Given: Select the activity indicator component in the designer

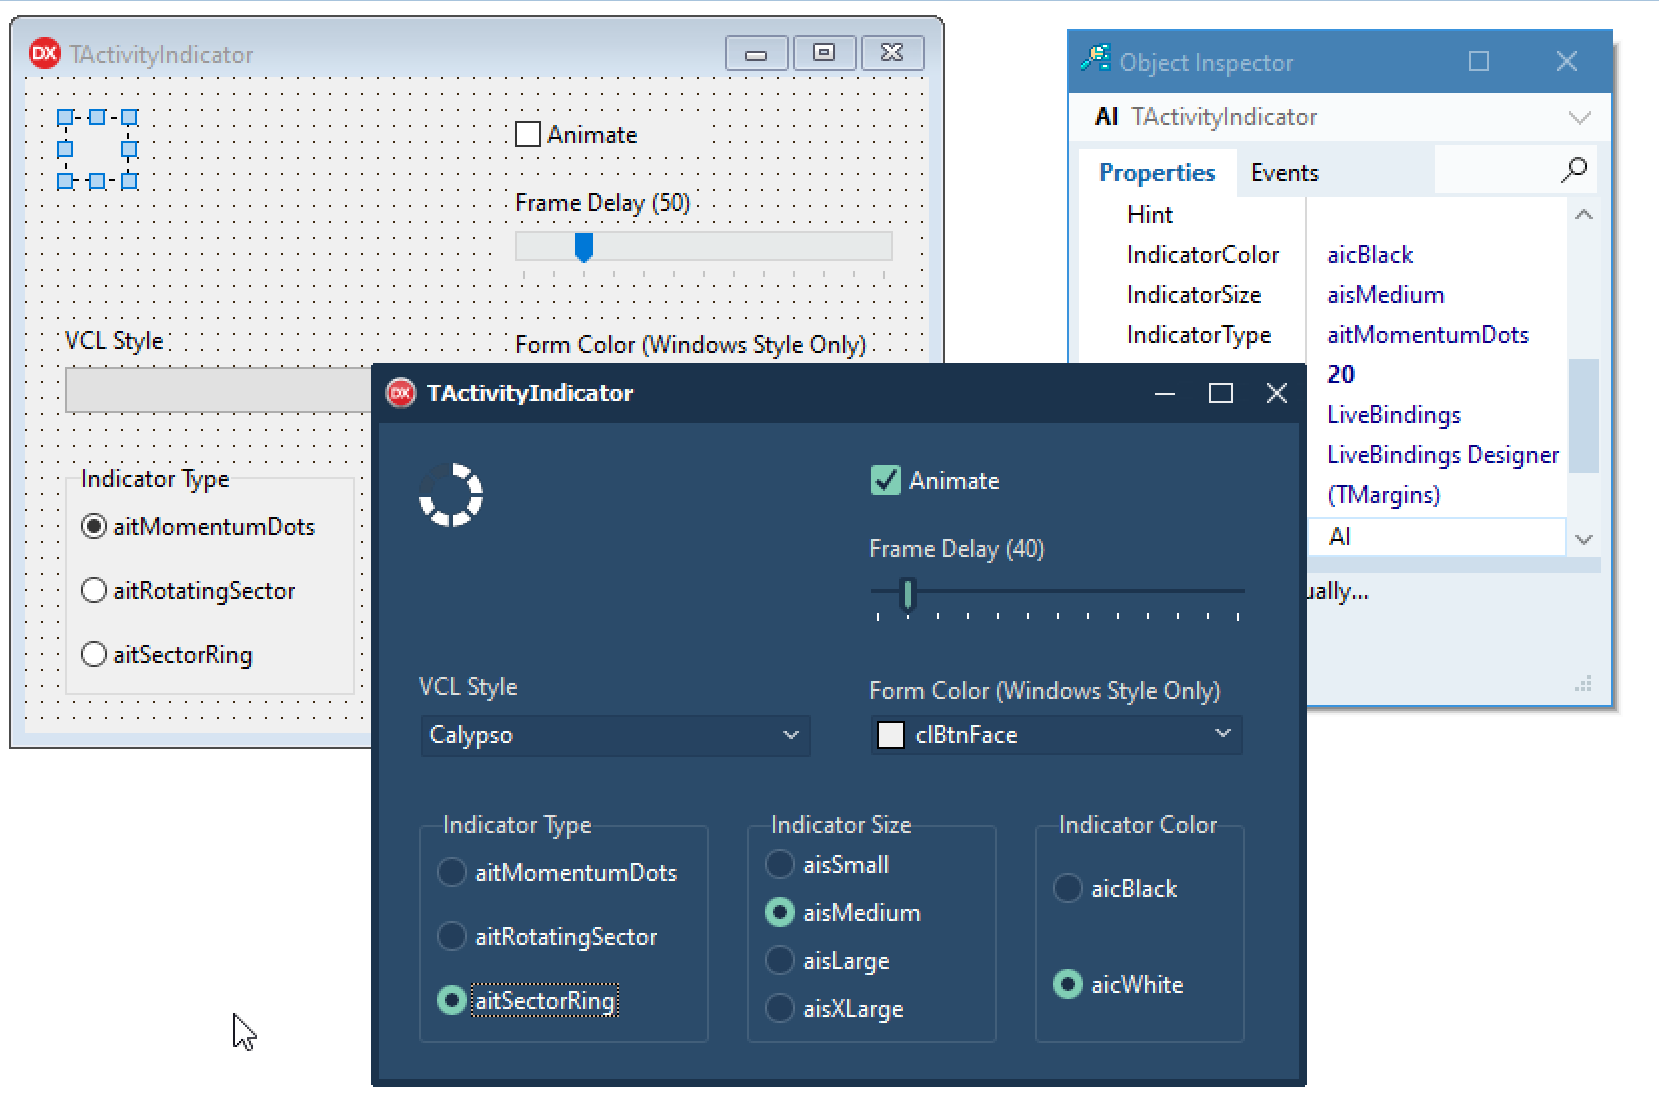Looking at the screenshot, I should (x=97, y=149).
